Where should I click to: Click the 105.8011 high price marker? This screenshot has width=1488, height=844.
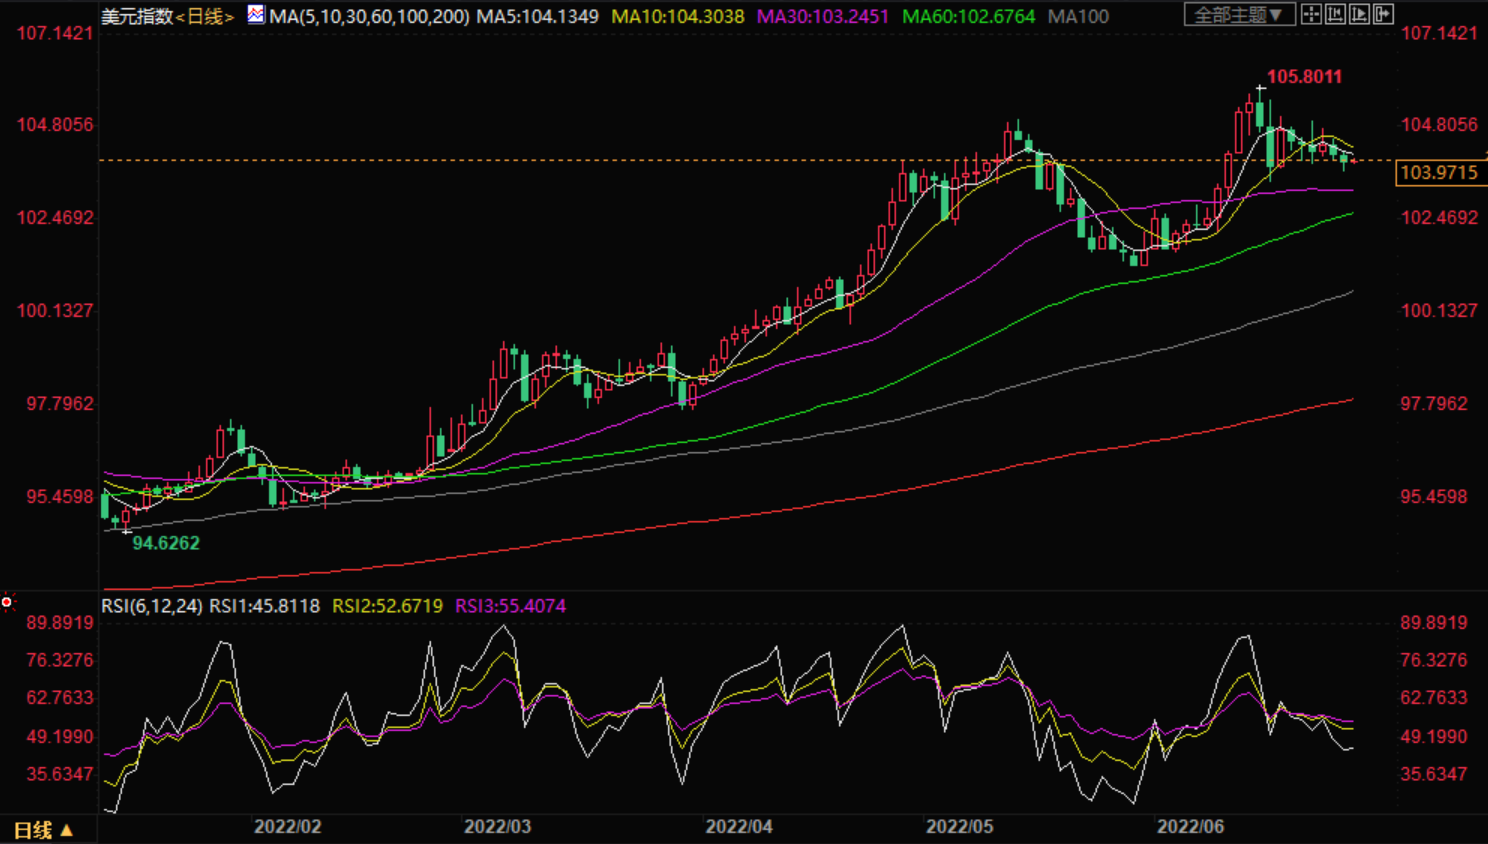point(1304,77)
